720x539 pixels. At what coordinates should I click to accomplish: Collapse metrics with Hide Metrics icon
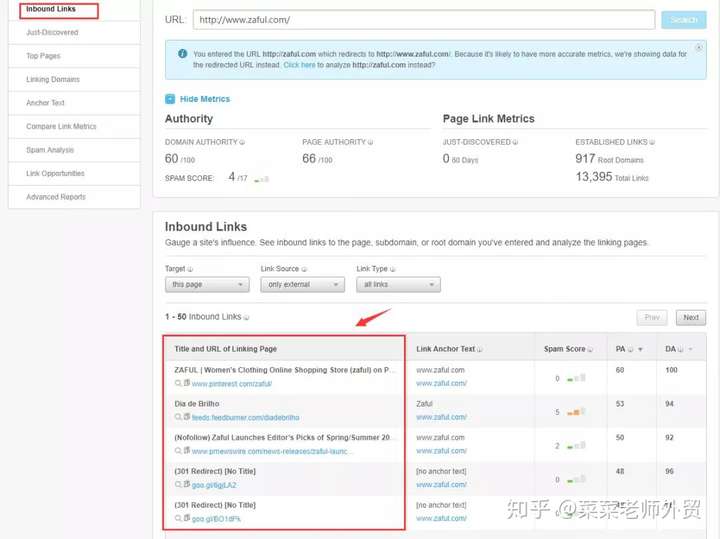click(170, 99)
